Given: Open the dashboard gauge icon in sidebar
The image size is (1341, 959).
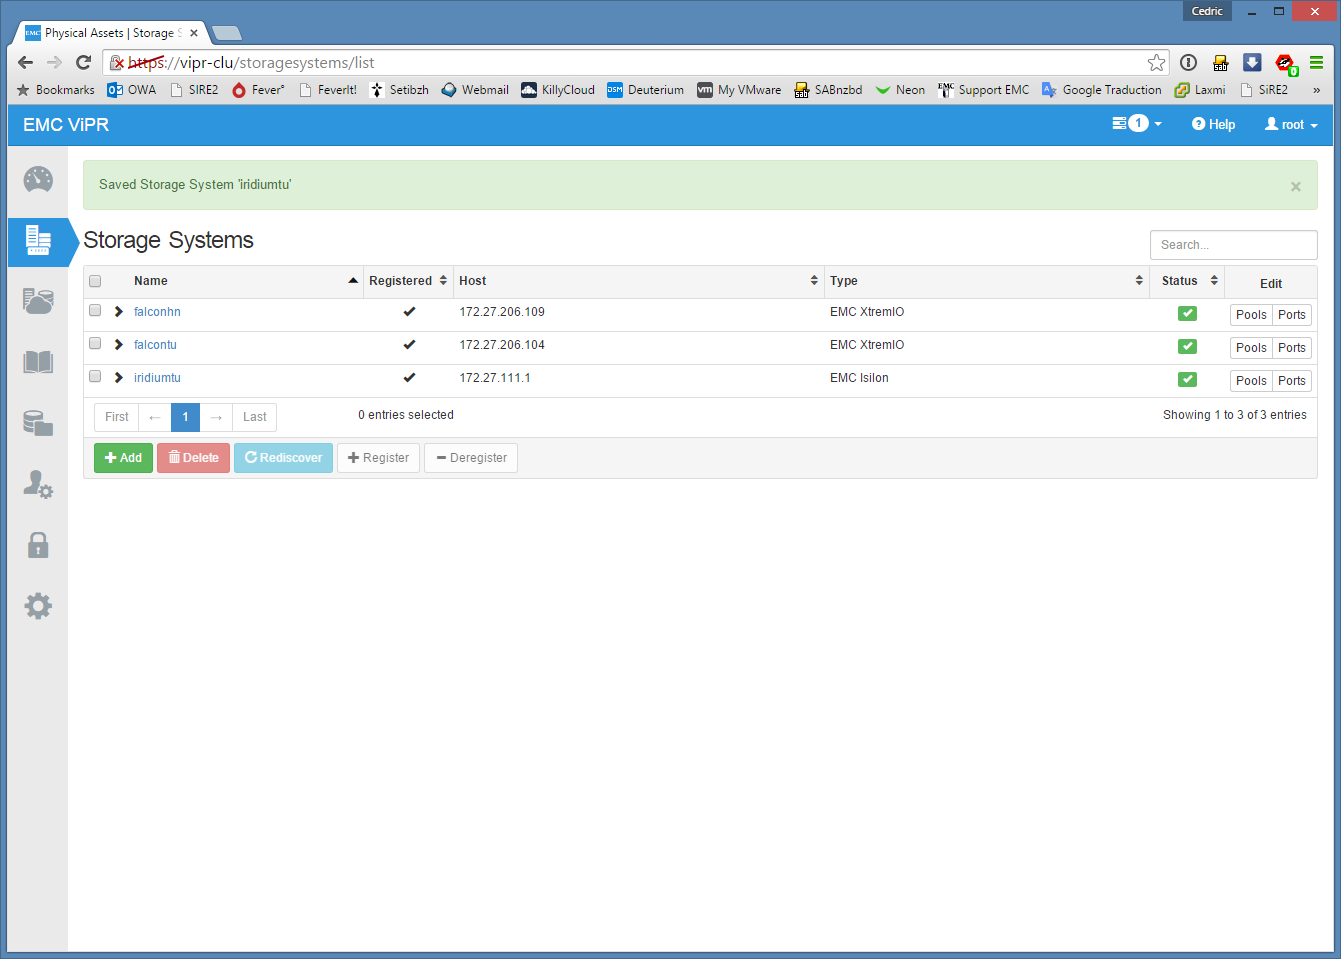Looking at the screenshot, I should coord(38,180).
